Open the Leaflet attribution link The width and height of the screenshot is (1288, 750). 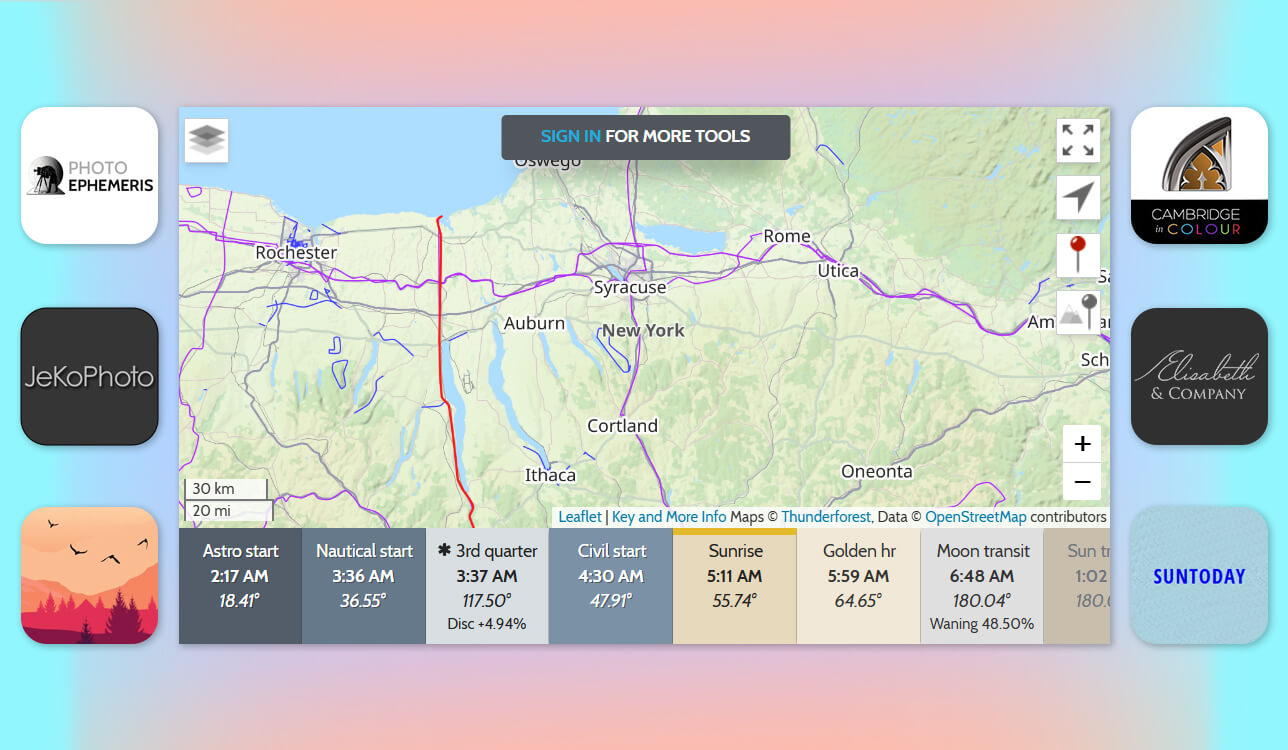pyautogui.click(x=580, y=517)
